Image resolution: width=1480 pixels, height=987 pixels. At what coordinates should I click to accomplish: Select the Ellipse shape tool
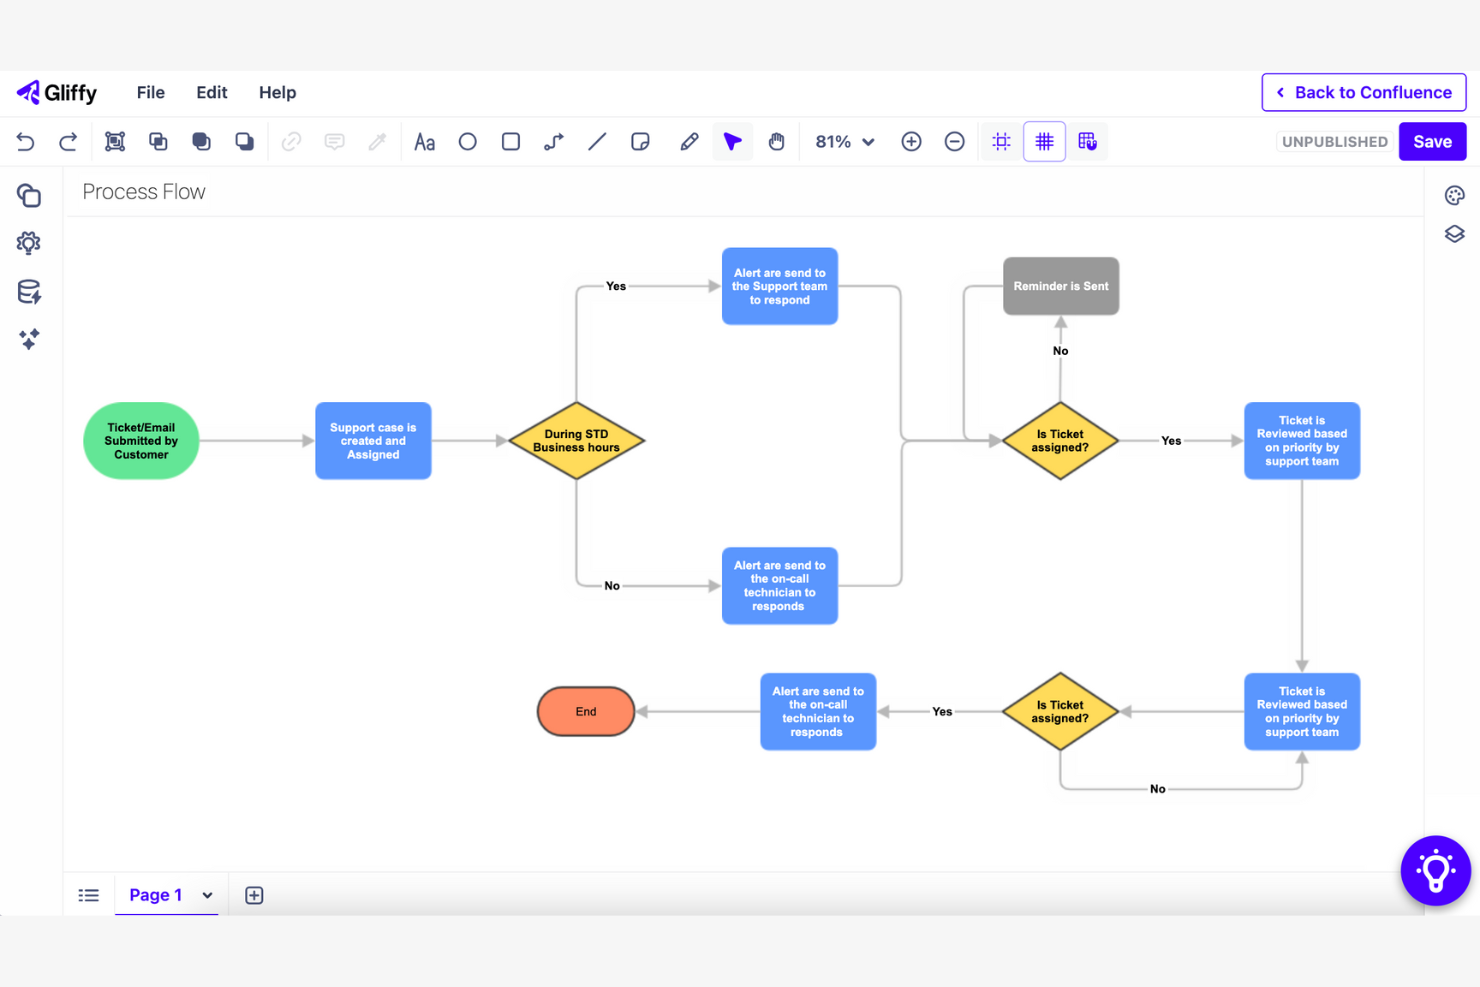click(467, 141)
